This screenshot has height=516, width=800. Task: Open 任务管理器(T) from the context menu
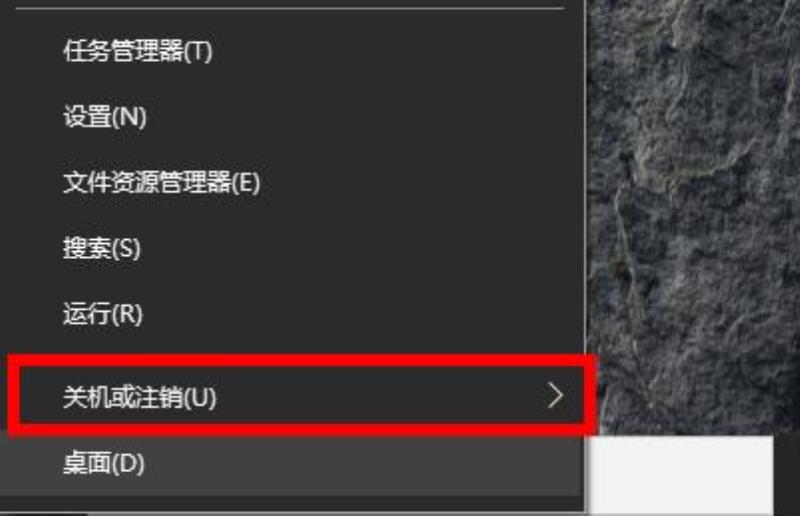coord(292,51)
